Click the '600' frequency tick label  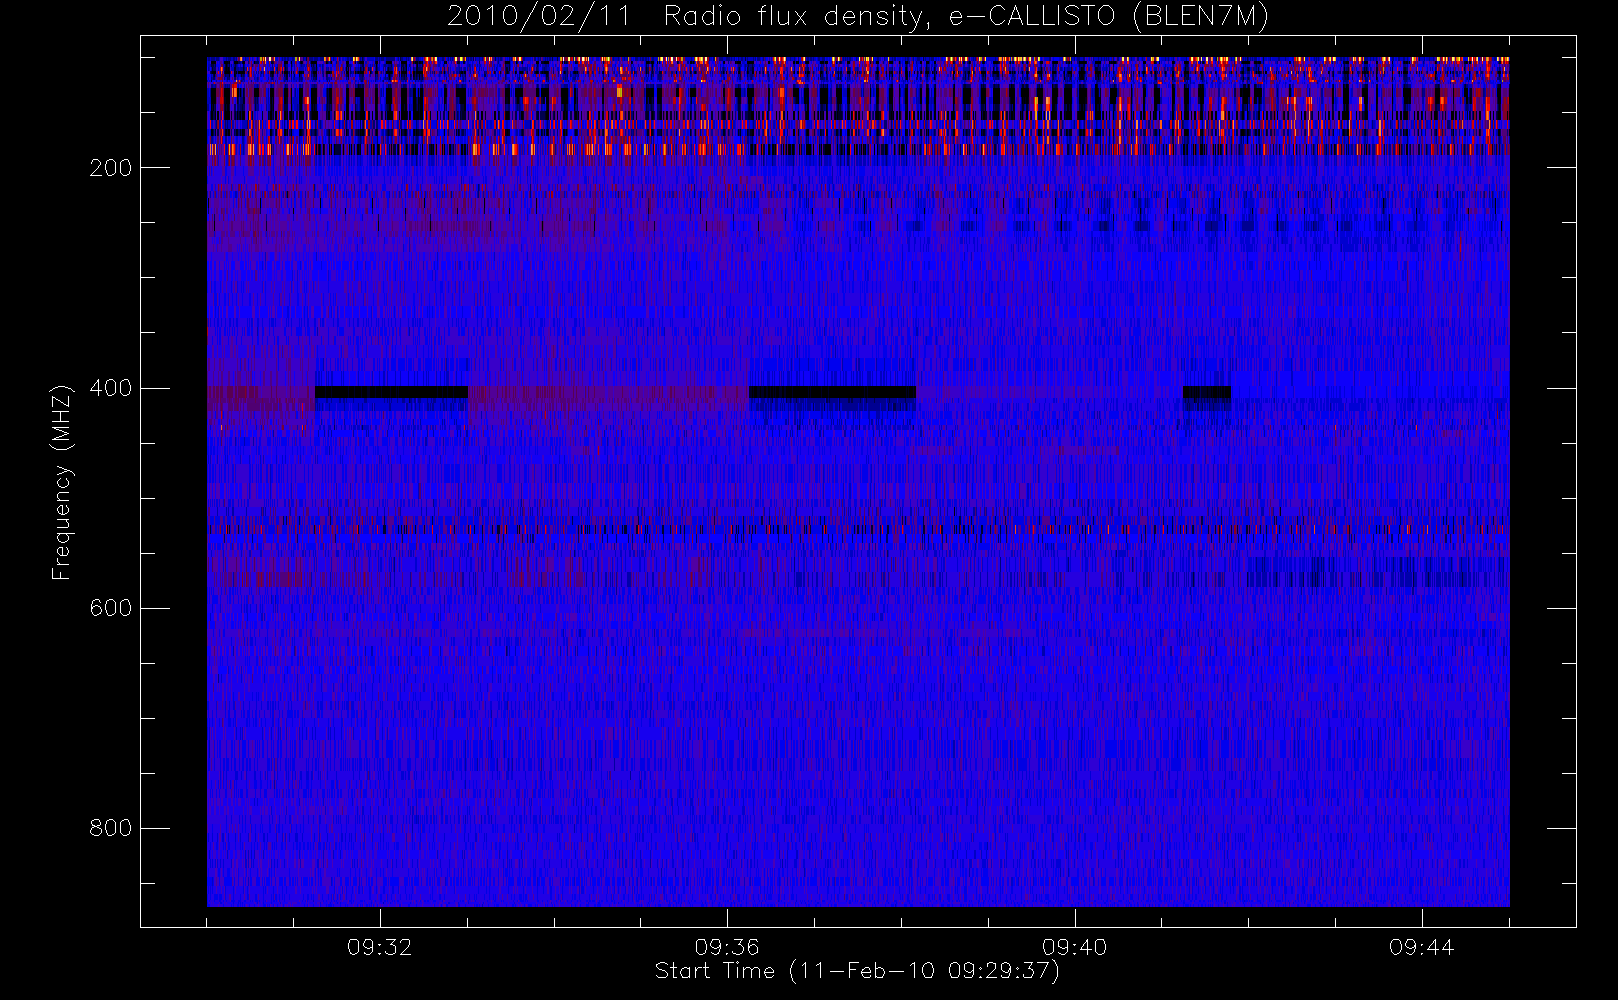point(111,608)
